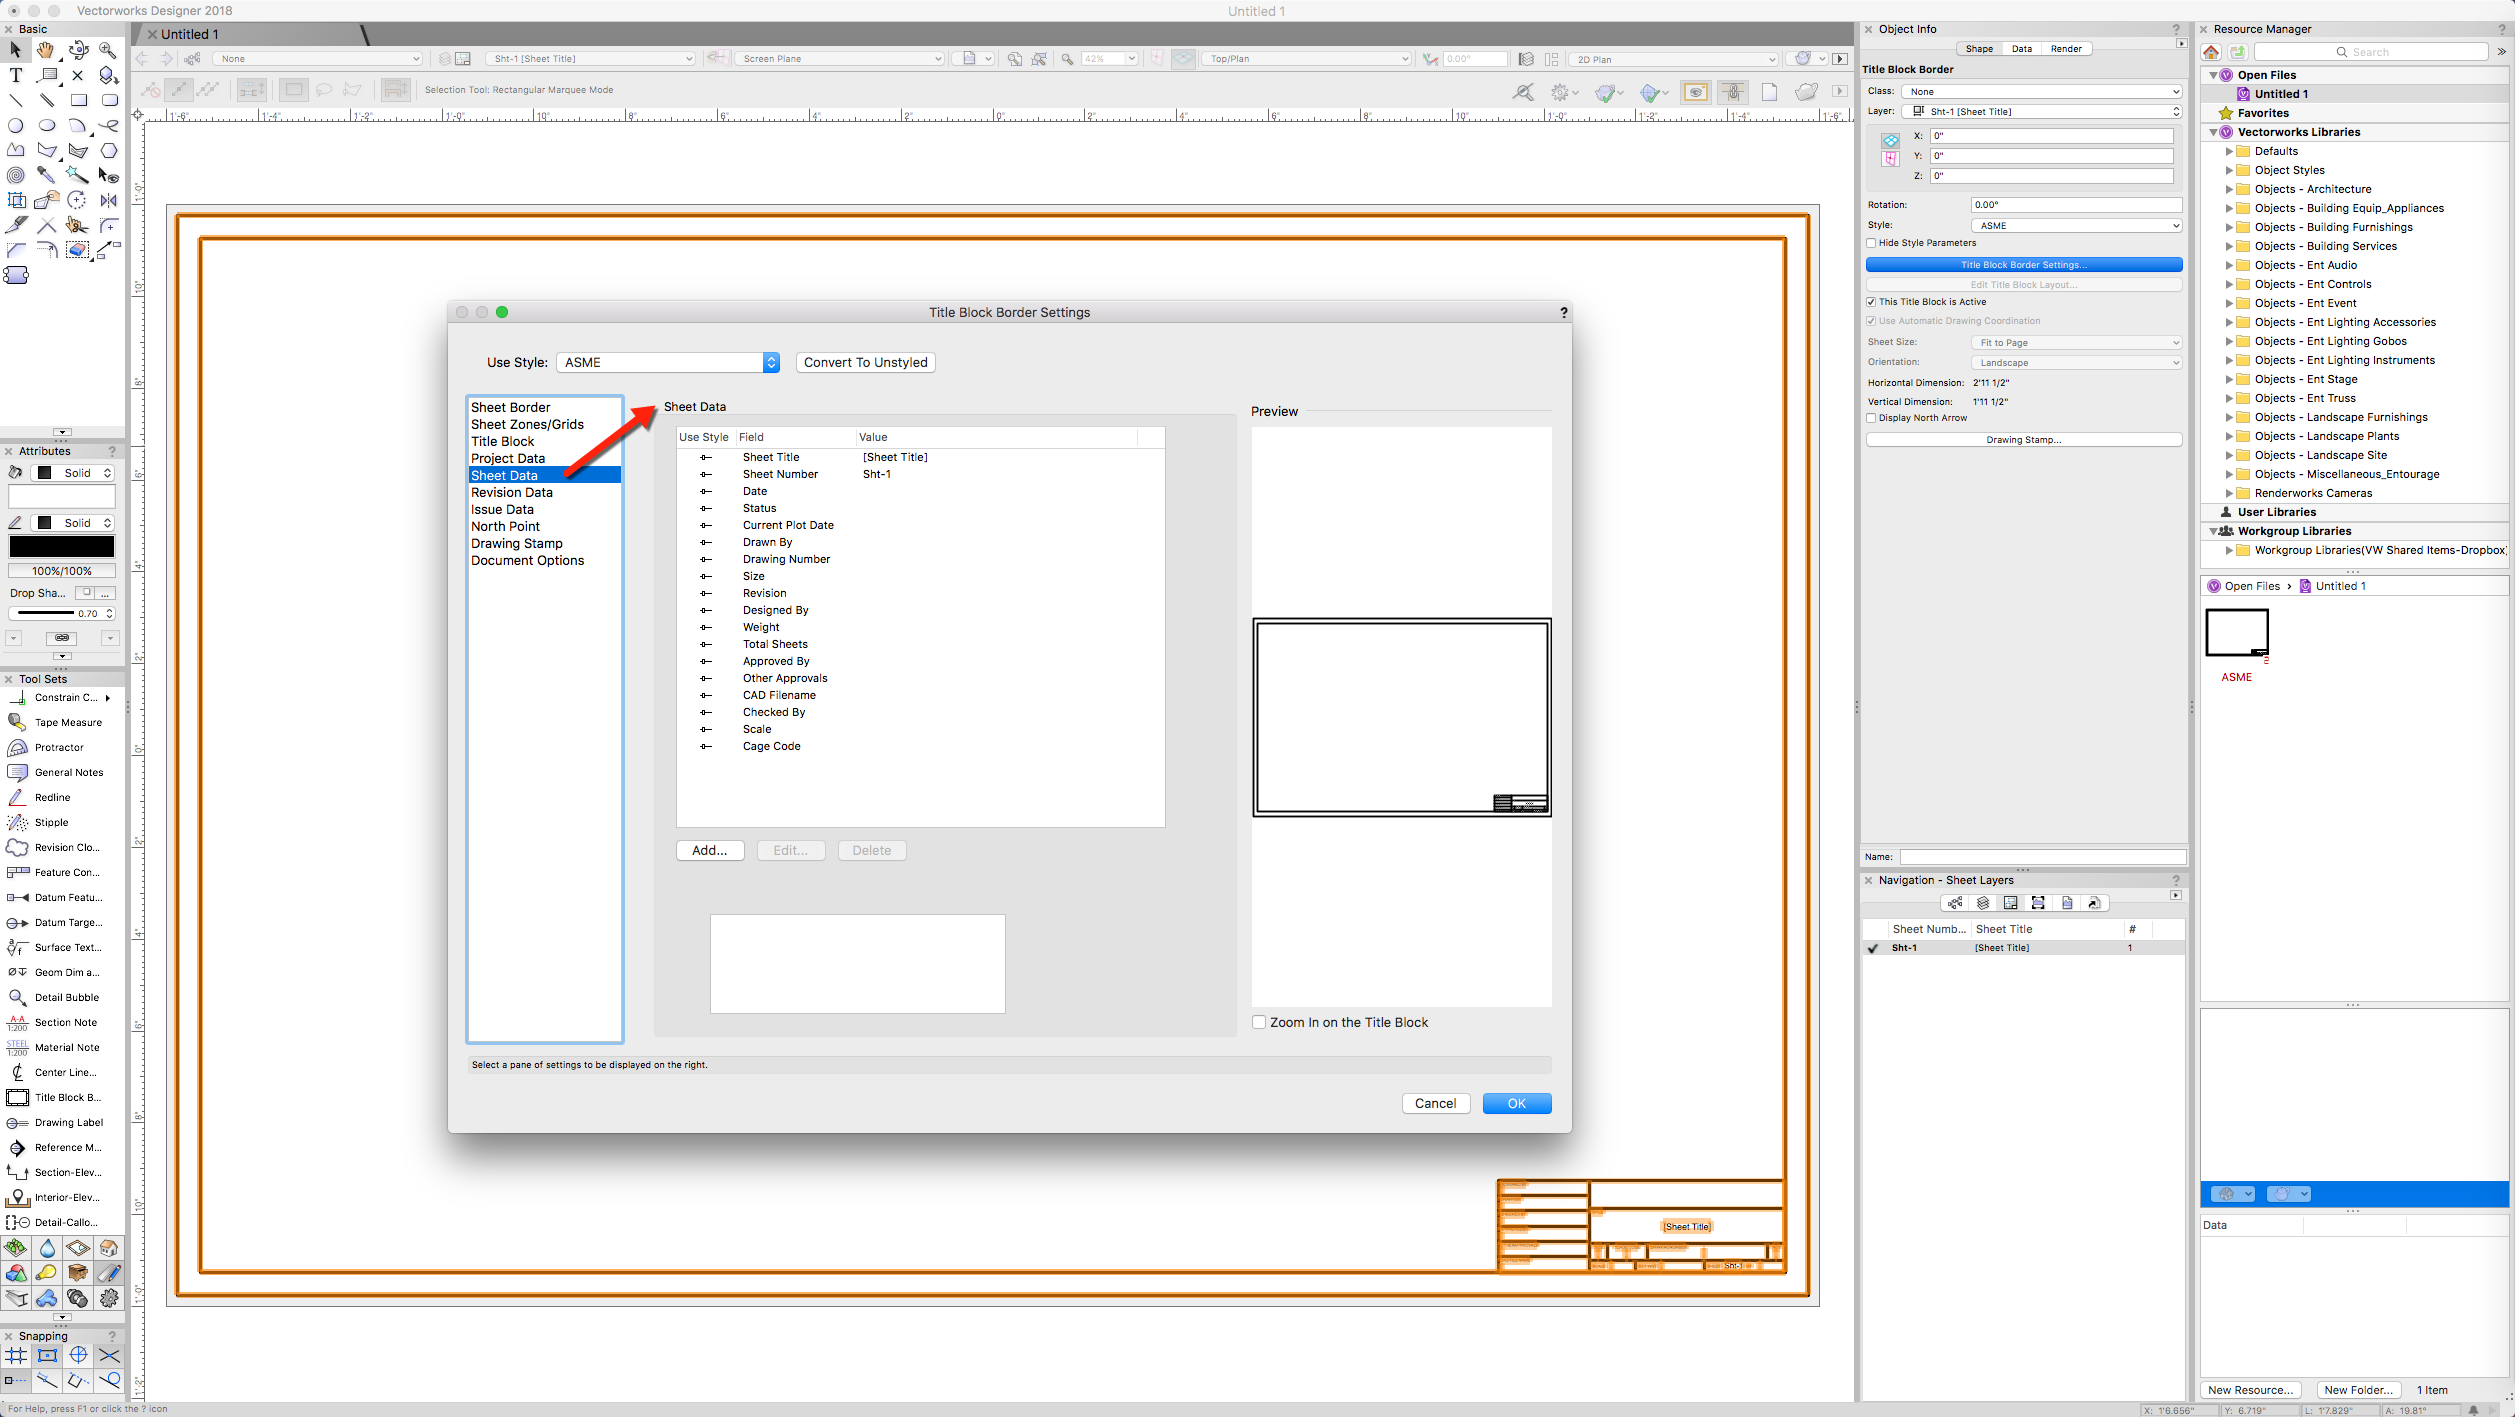Select the Pan hand tool
Image resolution: width=2515 pixels, height=1417 pixels.
click(46, 50)
